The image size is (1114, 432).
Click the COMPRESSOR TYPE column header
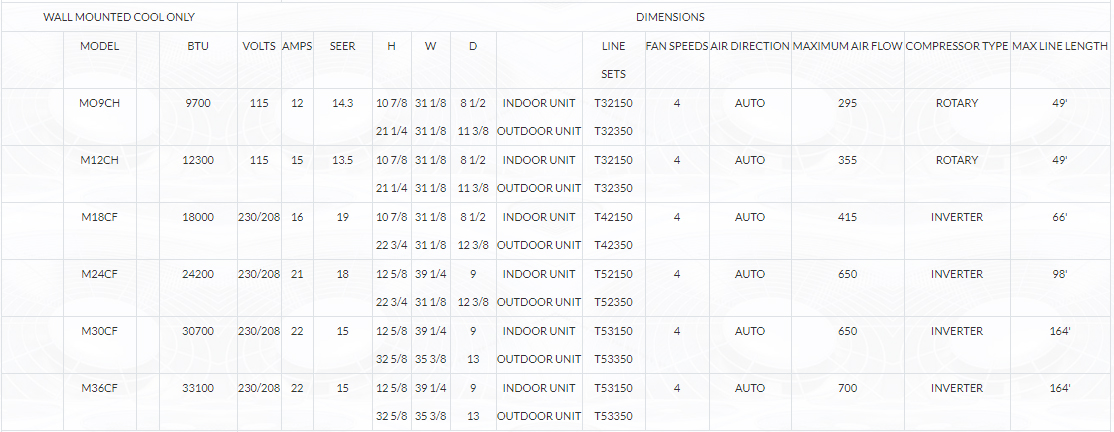957,46
